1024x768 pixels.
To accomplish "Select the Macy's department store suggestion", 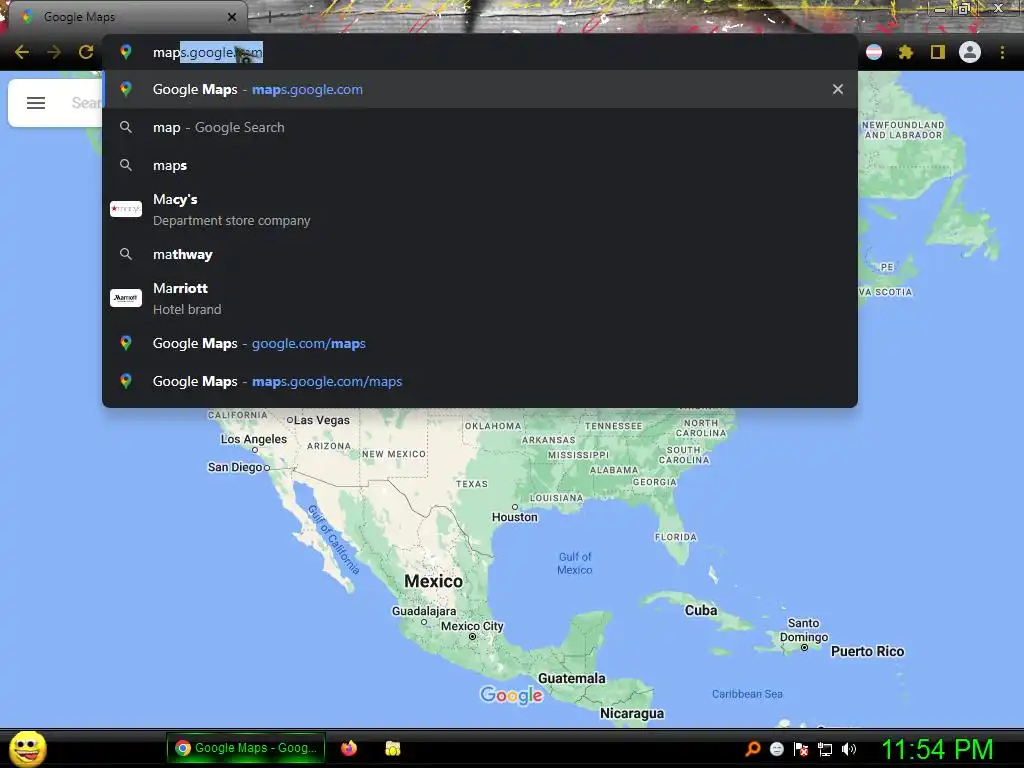I will (479, 210).
